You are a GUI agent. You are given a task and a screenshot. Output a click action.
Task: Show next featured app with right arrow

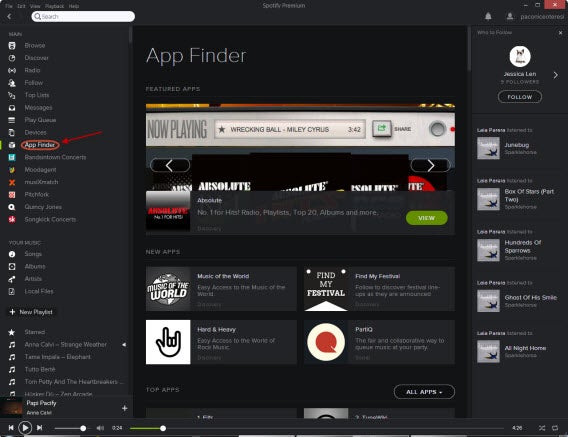431,166
